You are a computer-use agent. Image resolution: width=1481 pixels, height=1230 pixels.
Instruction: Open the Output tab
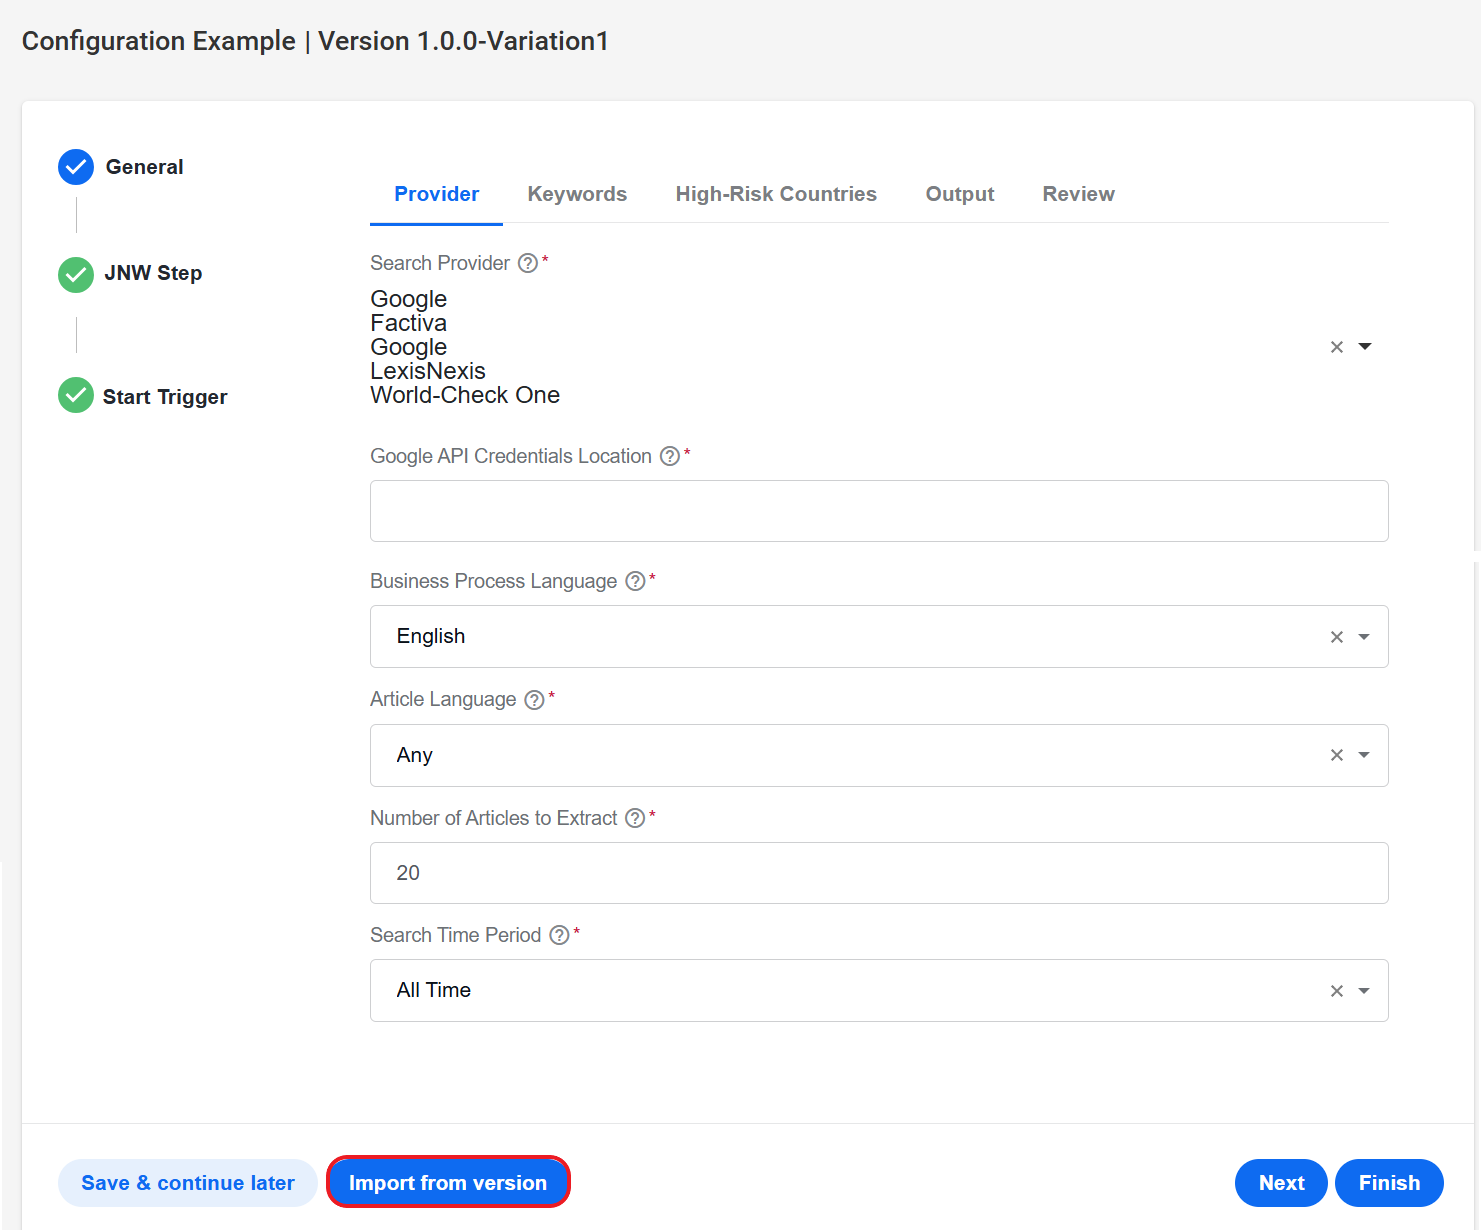[960, 194]
